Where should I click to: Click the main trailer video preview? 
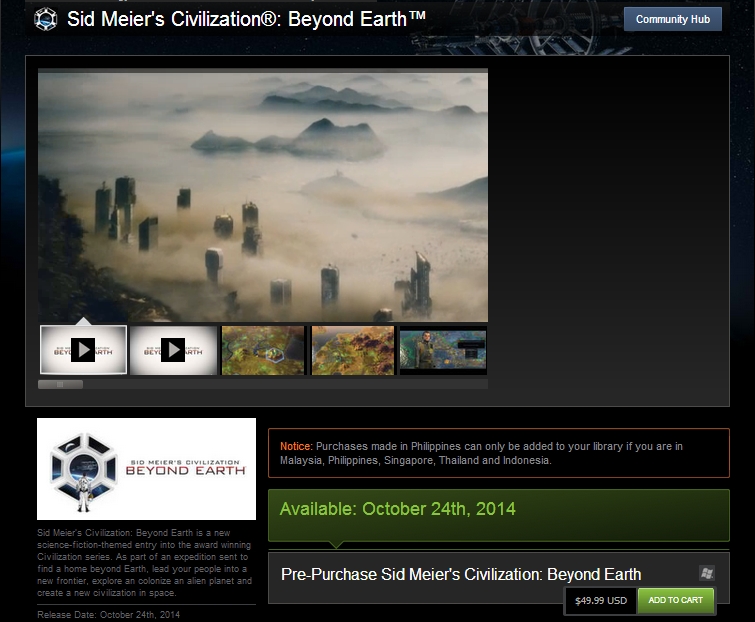click(263, 195)
